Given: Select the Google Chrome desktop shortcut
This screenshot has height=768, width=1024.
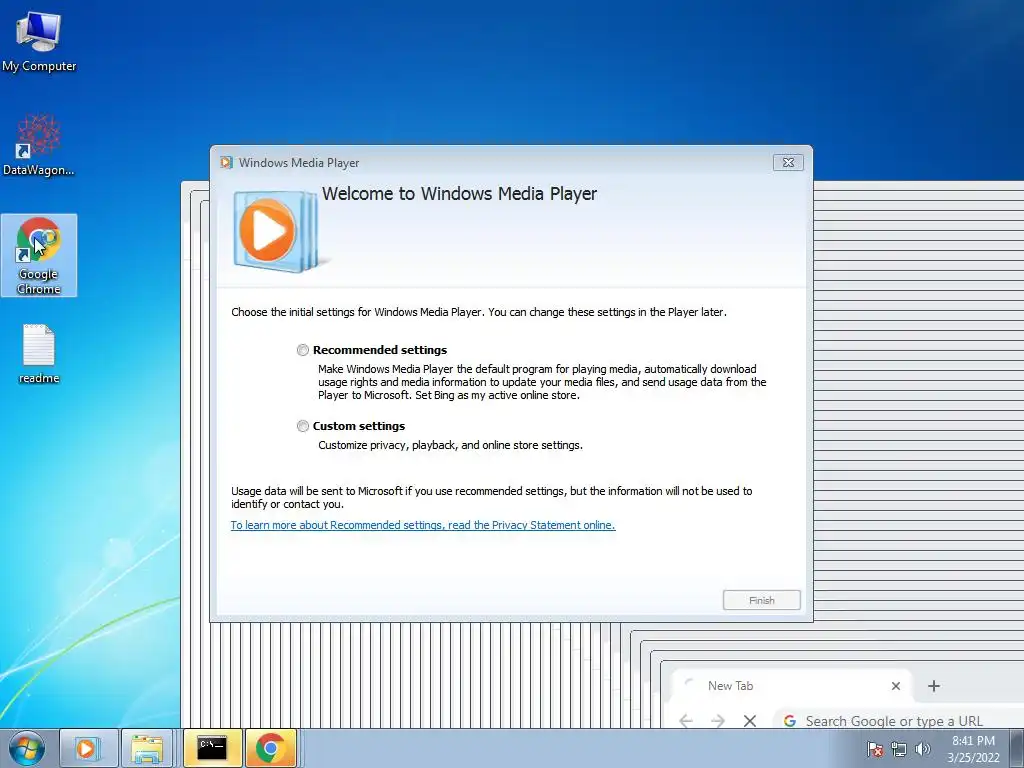Looking at the screenshot, I should (x=39, y=255).
